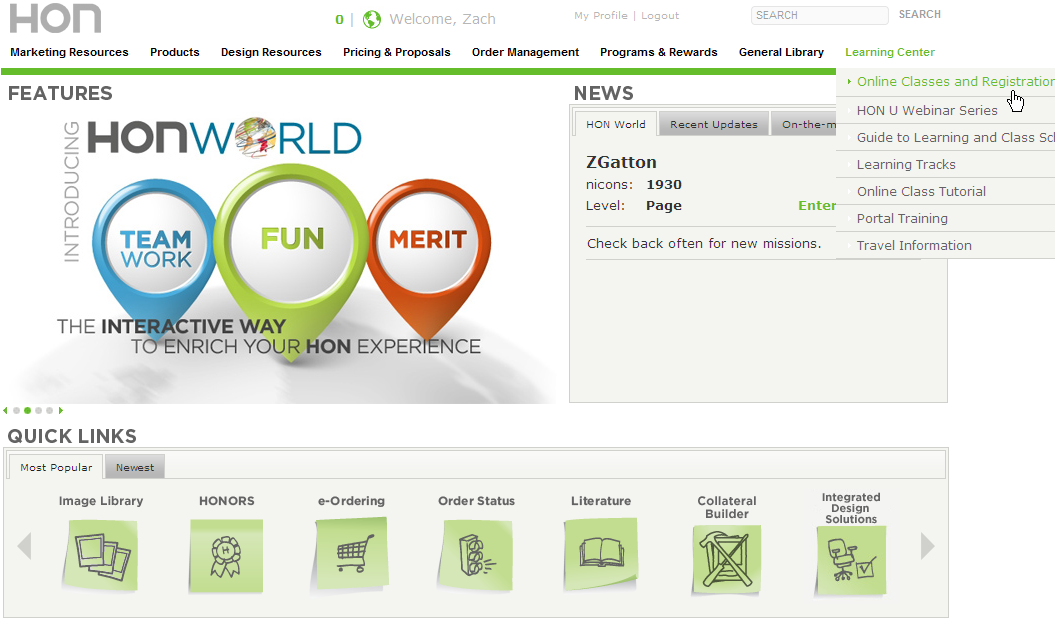This screenshot has height=633, width=1055.
Task: Select the fourth feature slide dot
Action: tap(49, 410)
